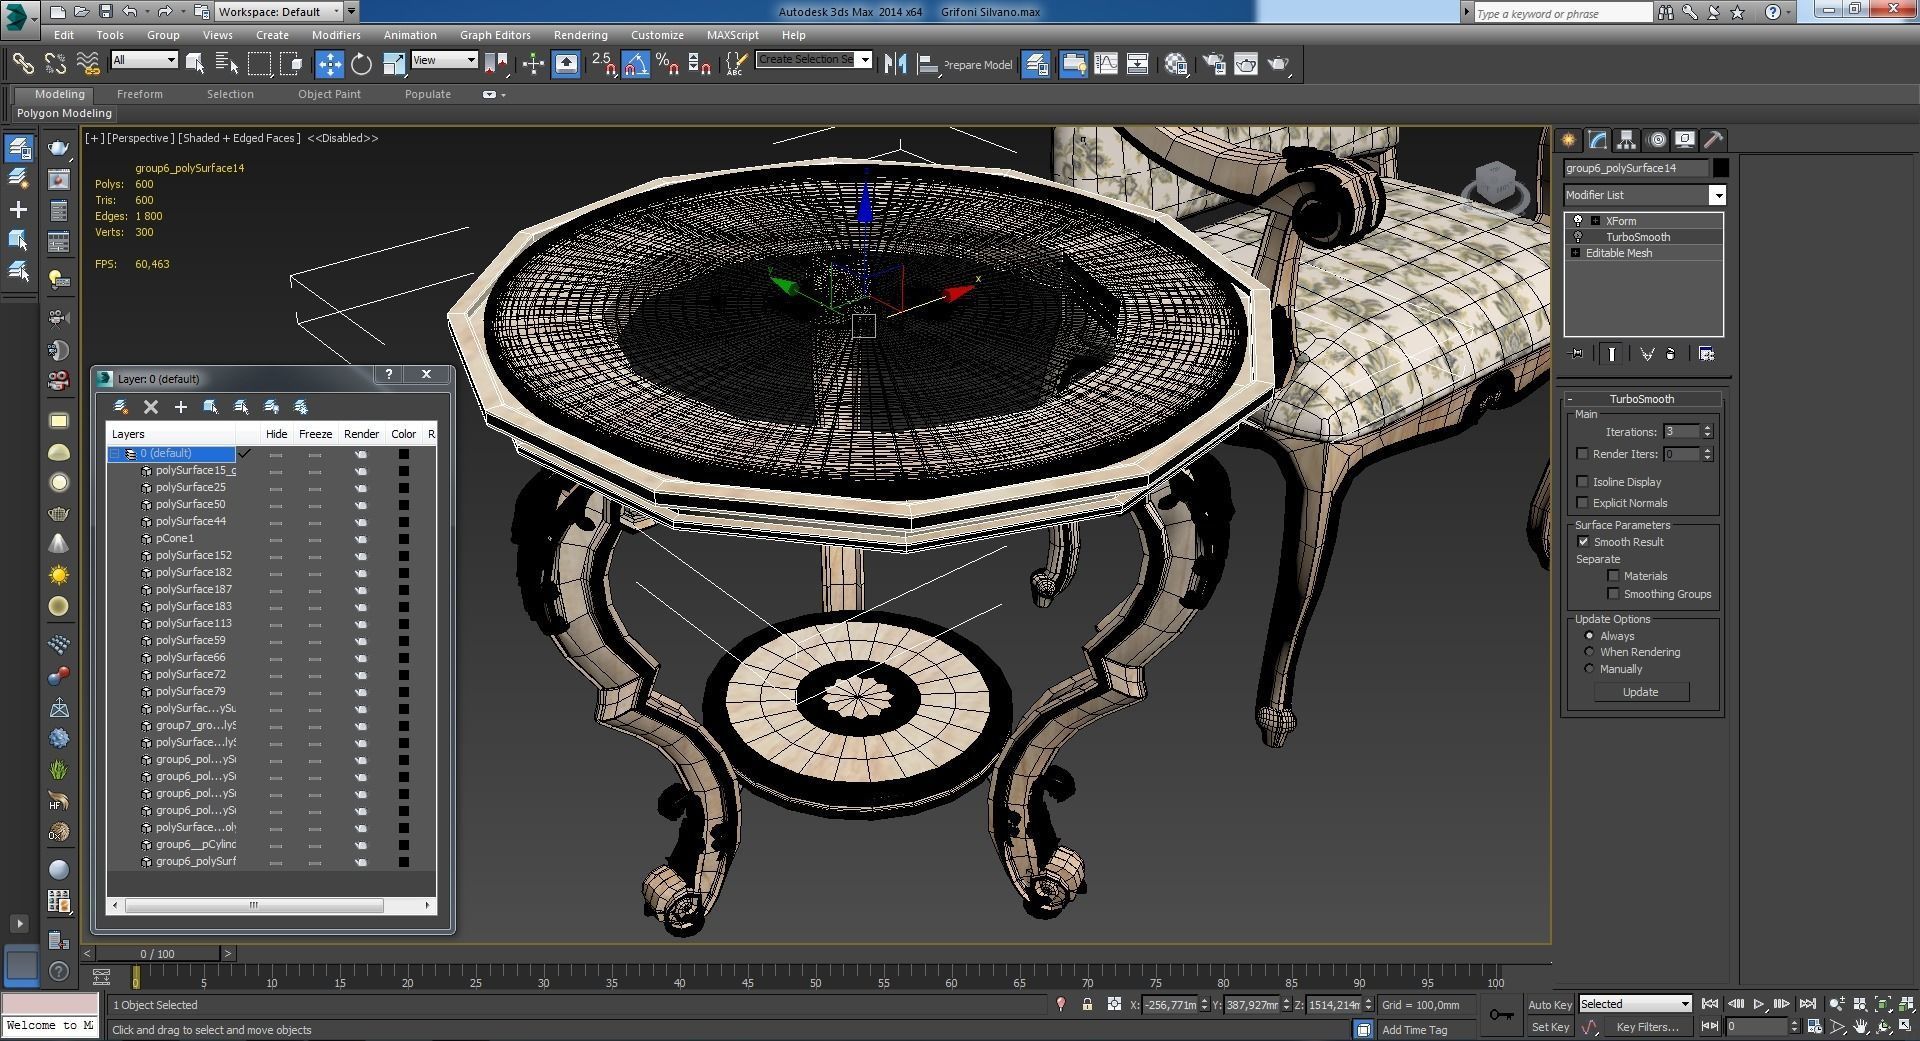Open the Utilities hammer panel tab
This screenshot has width=1920, height=1041.
pyautogui.click(x=1713, y=140)
